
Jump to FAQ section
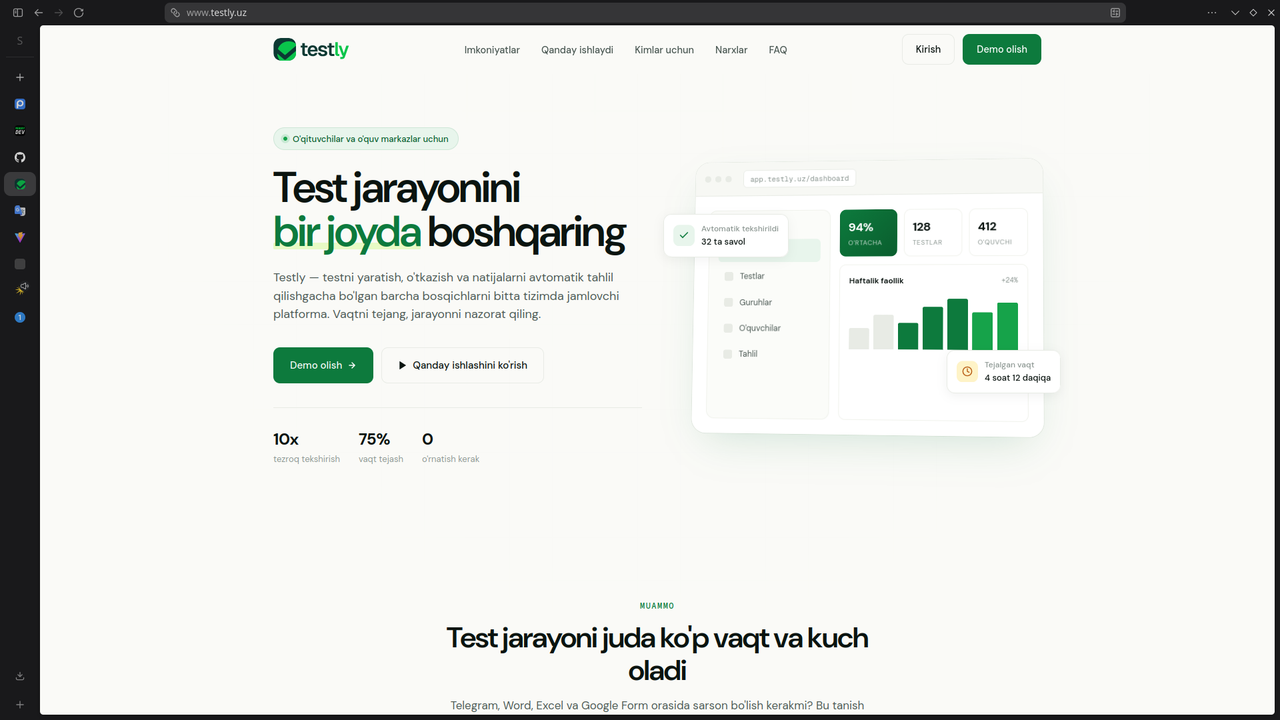coord(778,50)
